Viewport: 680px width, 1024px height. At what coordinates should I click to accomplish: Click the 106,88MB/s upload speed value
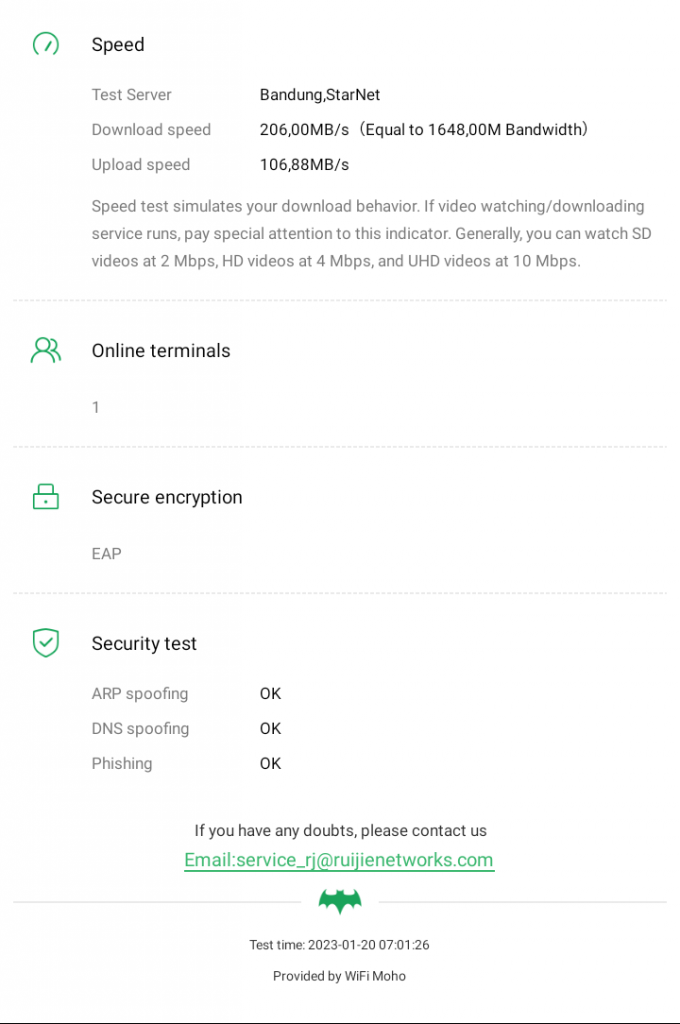click(x=304, y=165)
